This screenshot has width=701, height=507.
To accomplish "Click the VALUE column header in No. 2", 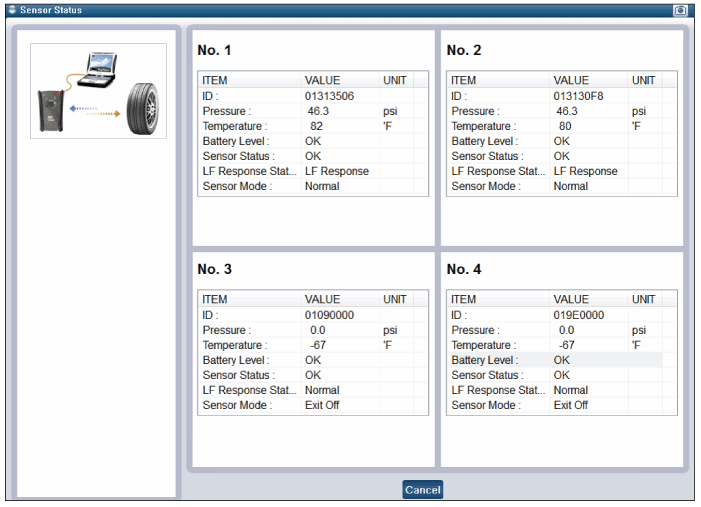I will [x=571, y=80].
